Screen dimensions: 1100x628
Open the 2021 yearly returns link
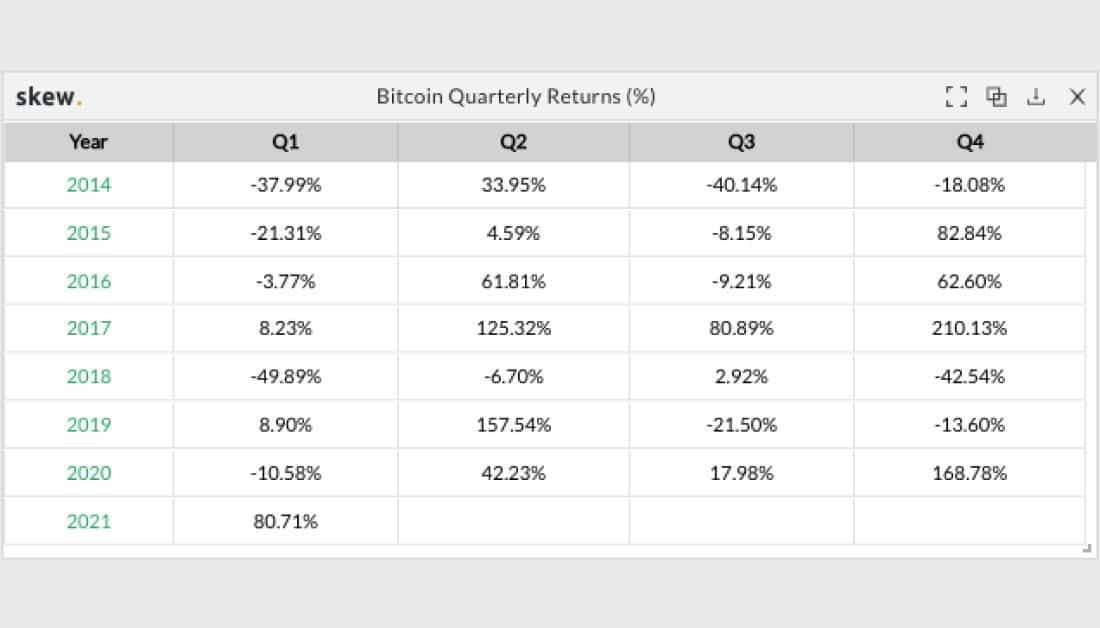[x=87, y=521]
